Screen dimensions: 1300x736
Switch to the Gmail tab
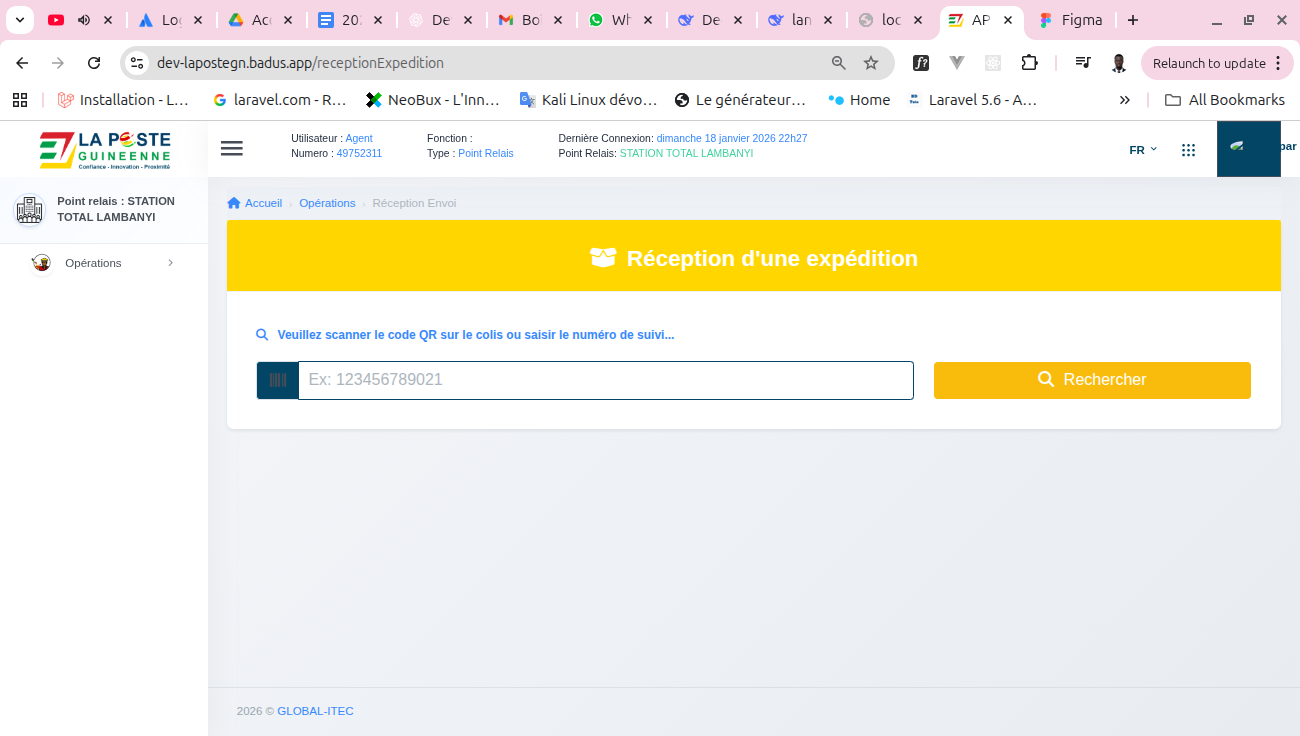click(x=520, y=20)
